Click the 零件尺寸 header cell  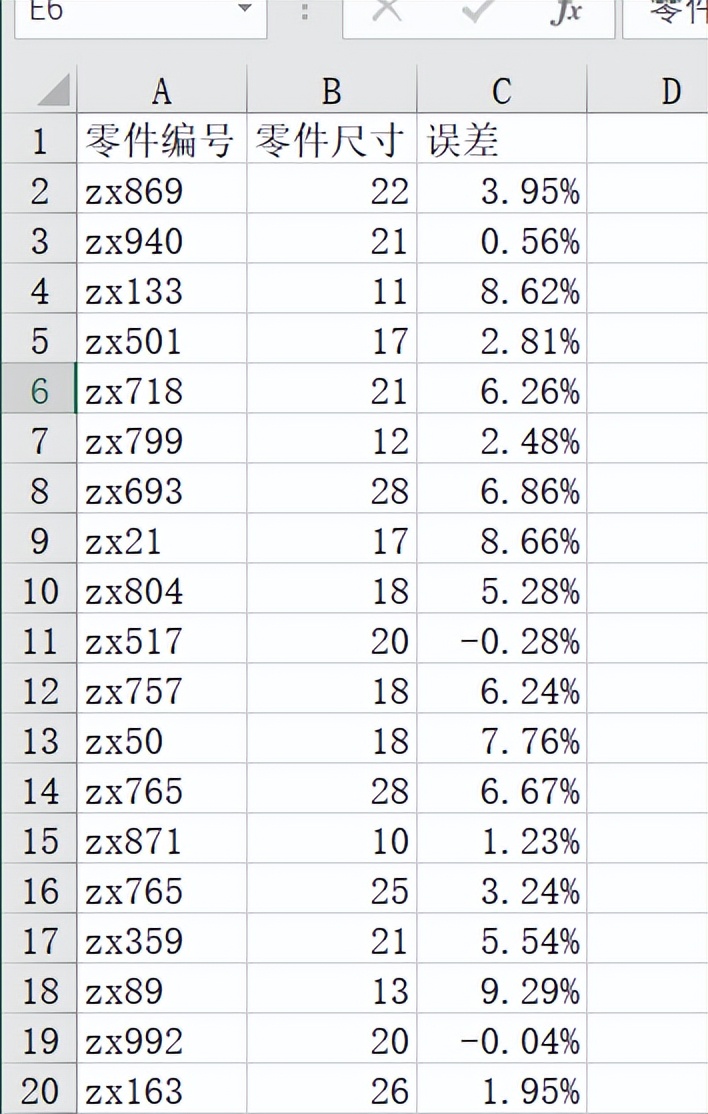[332, 139]
